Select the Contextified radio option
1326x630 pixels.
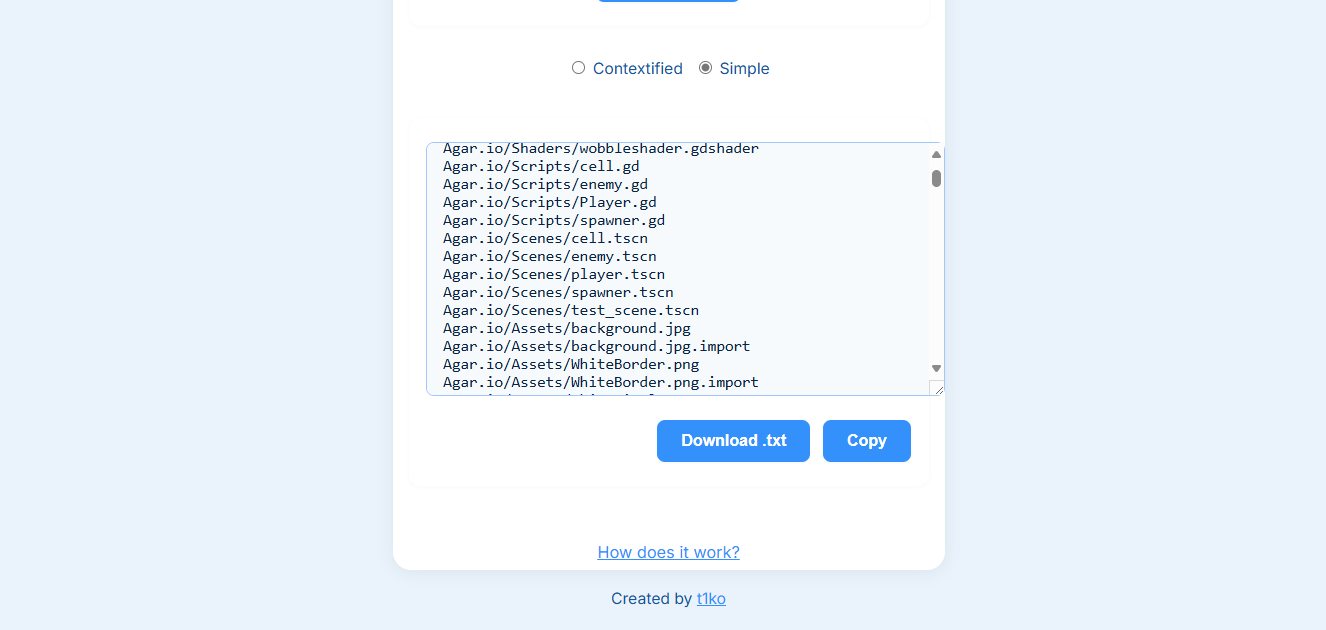578,68
